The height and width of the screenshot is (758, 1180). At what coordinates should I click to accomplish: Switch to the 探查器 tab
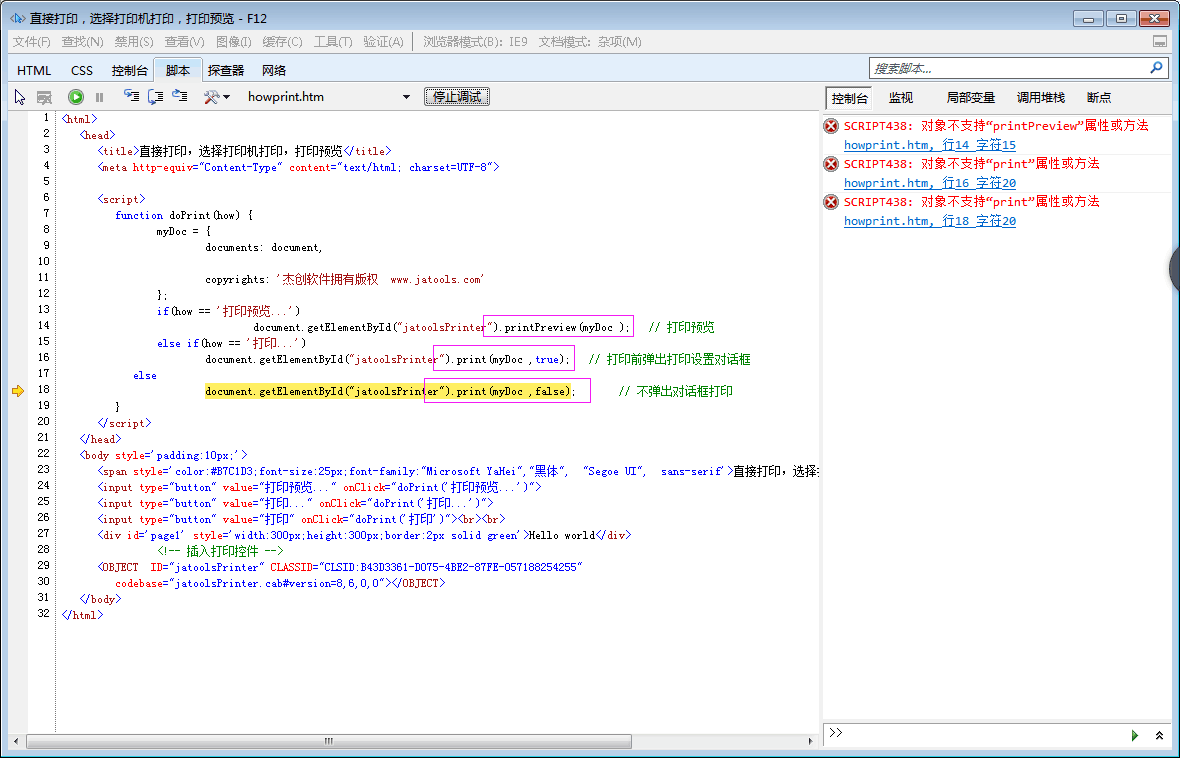coord(226,71)
